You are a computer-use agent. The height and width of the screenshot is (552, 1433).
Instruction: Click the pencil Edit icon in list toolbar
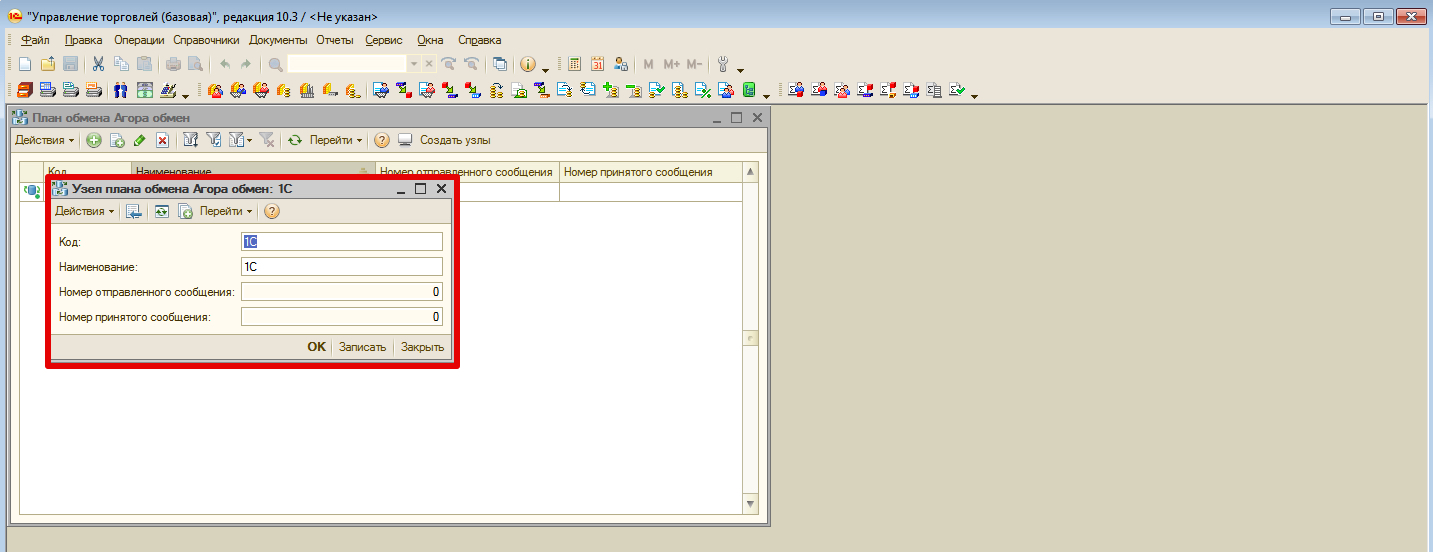pyautogui.click(x=140, y=141)
